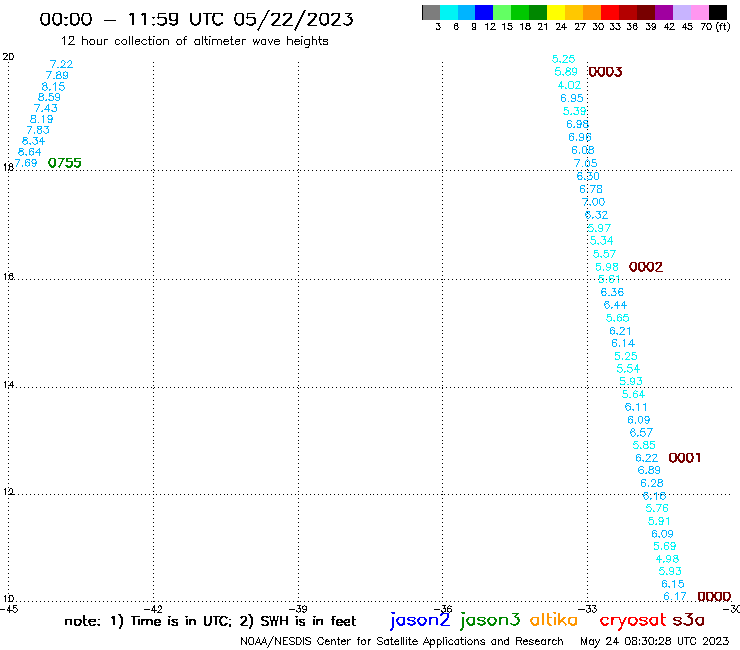Screen dimensions: 740x650
Task: Click the wave height value 8.59
Action: 49,97
